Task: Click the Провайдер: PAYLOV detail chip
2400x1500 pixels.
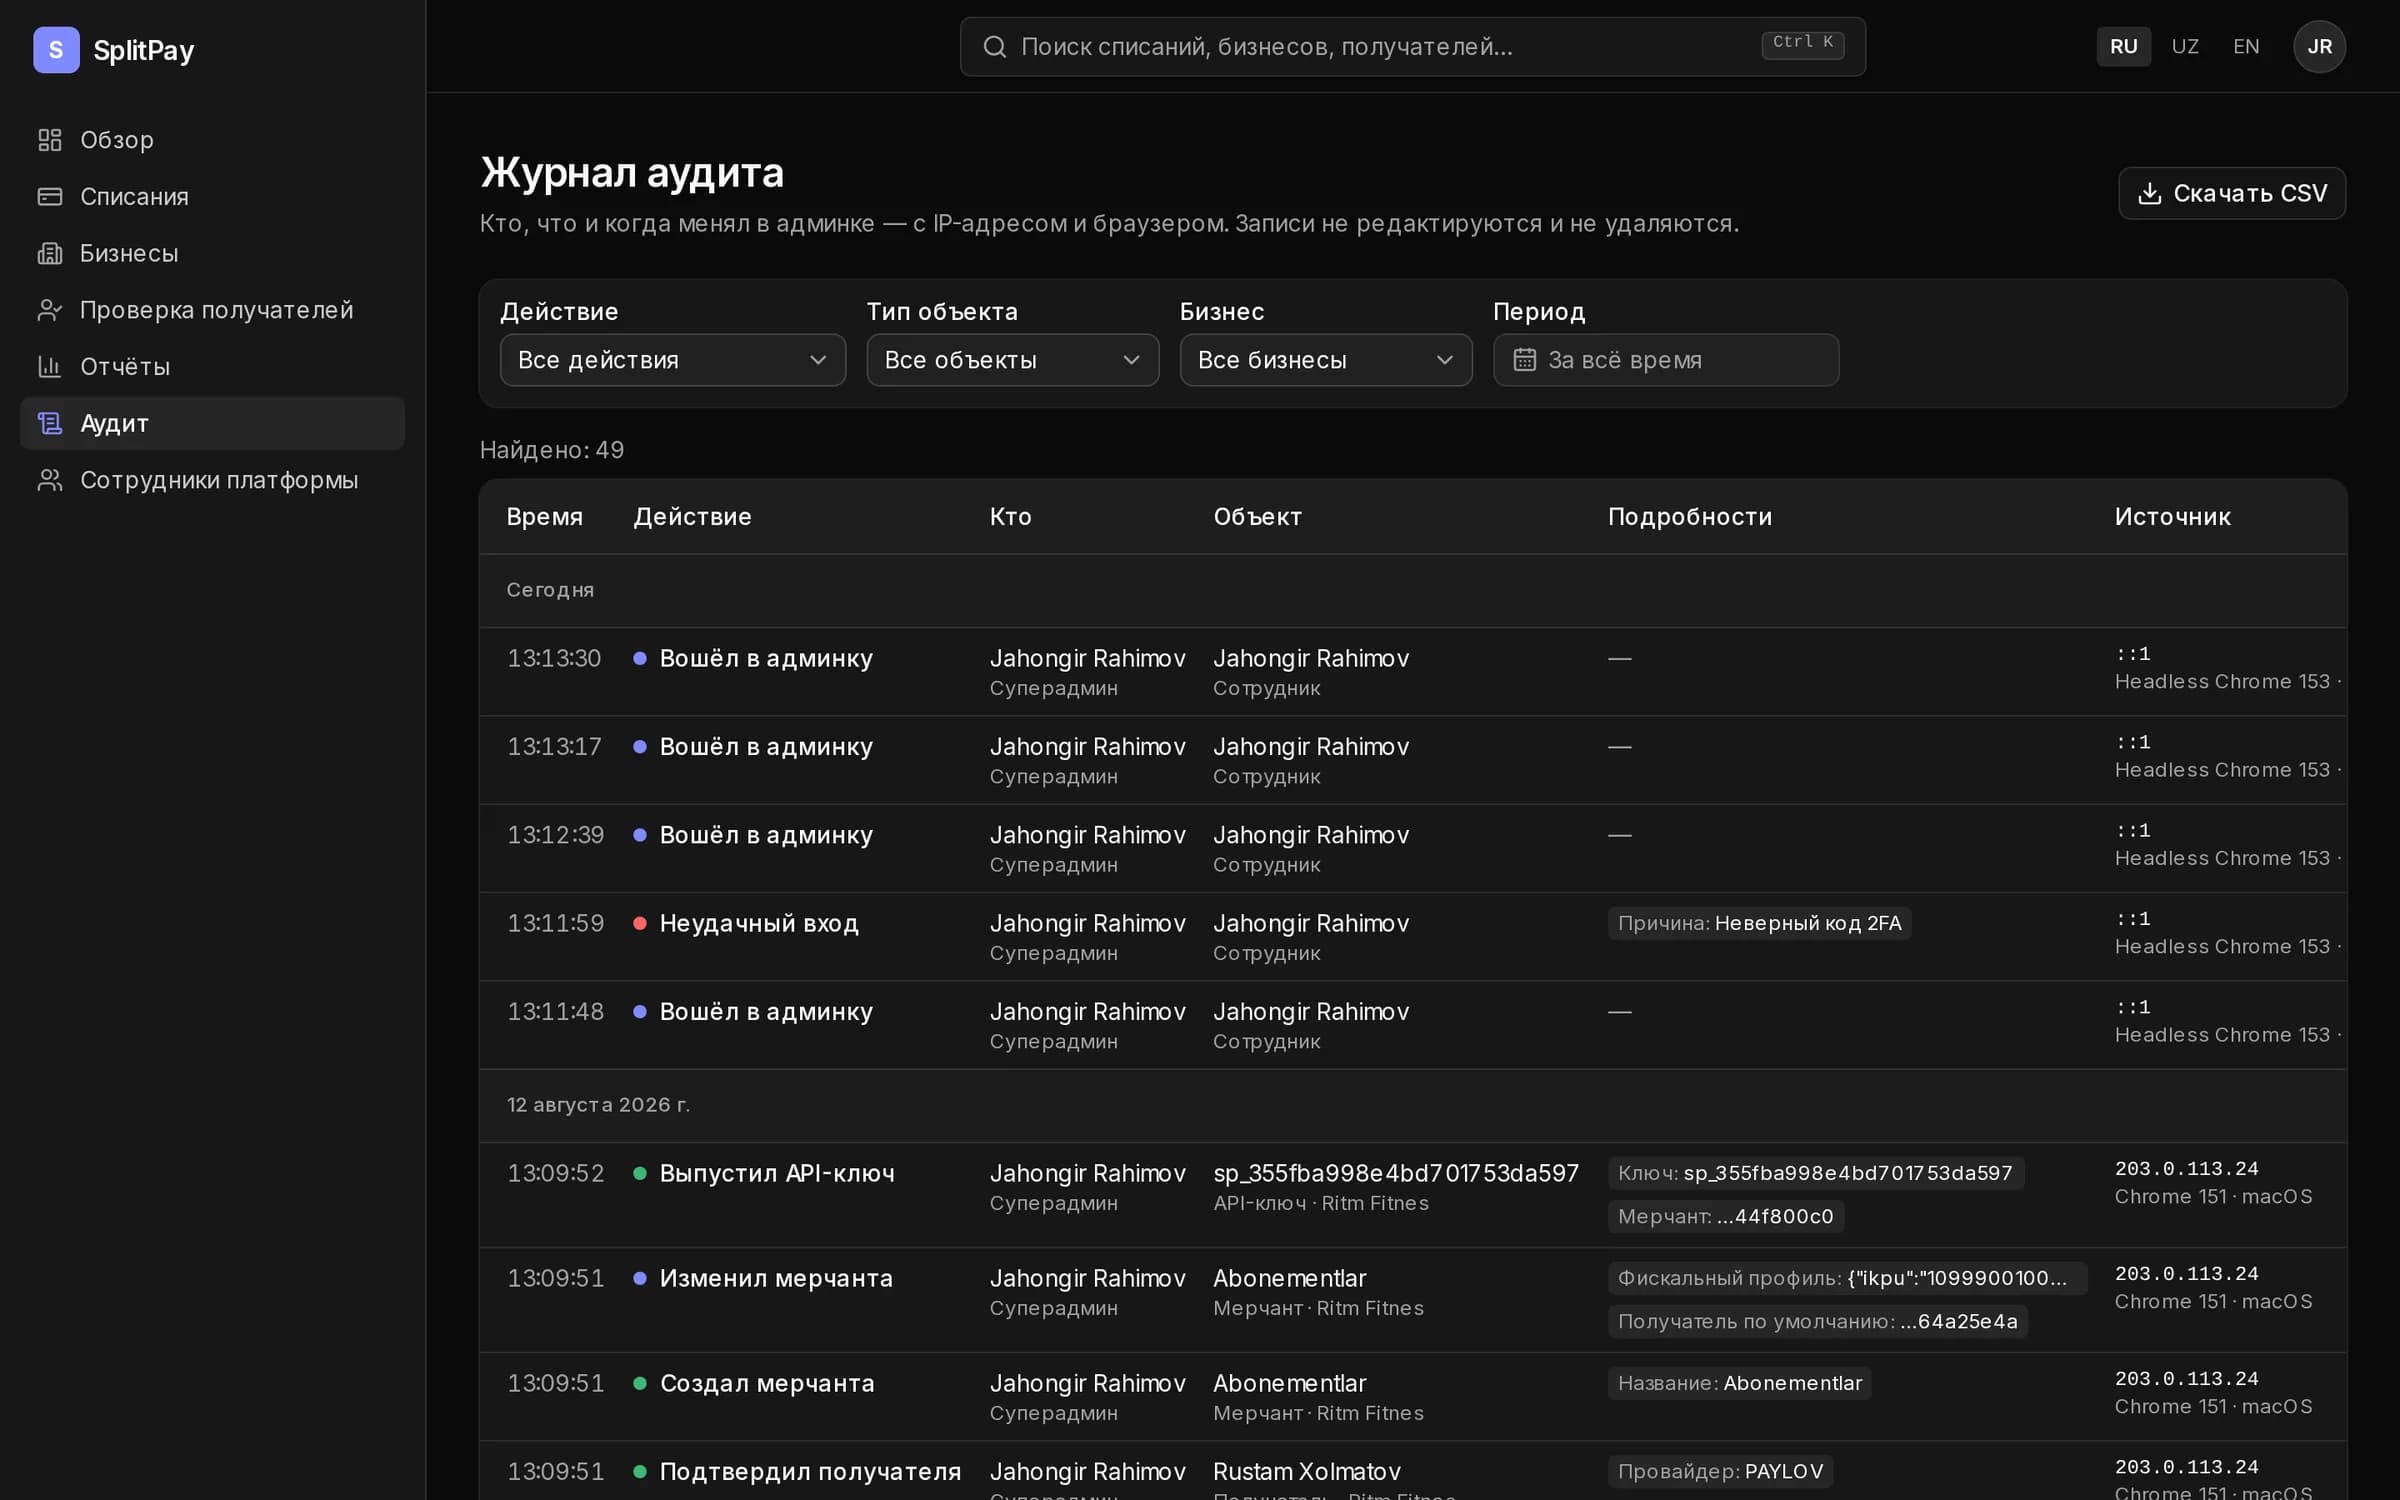Action: tap(1720, 1471)
